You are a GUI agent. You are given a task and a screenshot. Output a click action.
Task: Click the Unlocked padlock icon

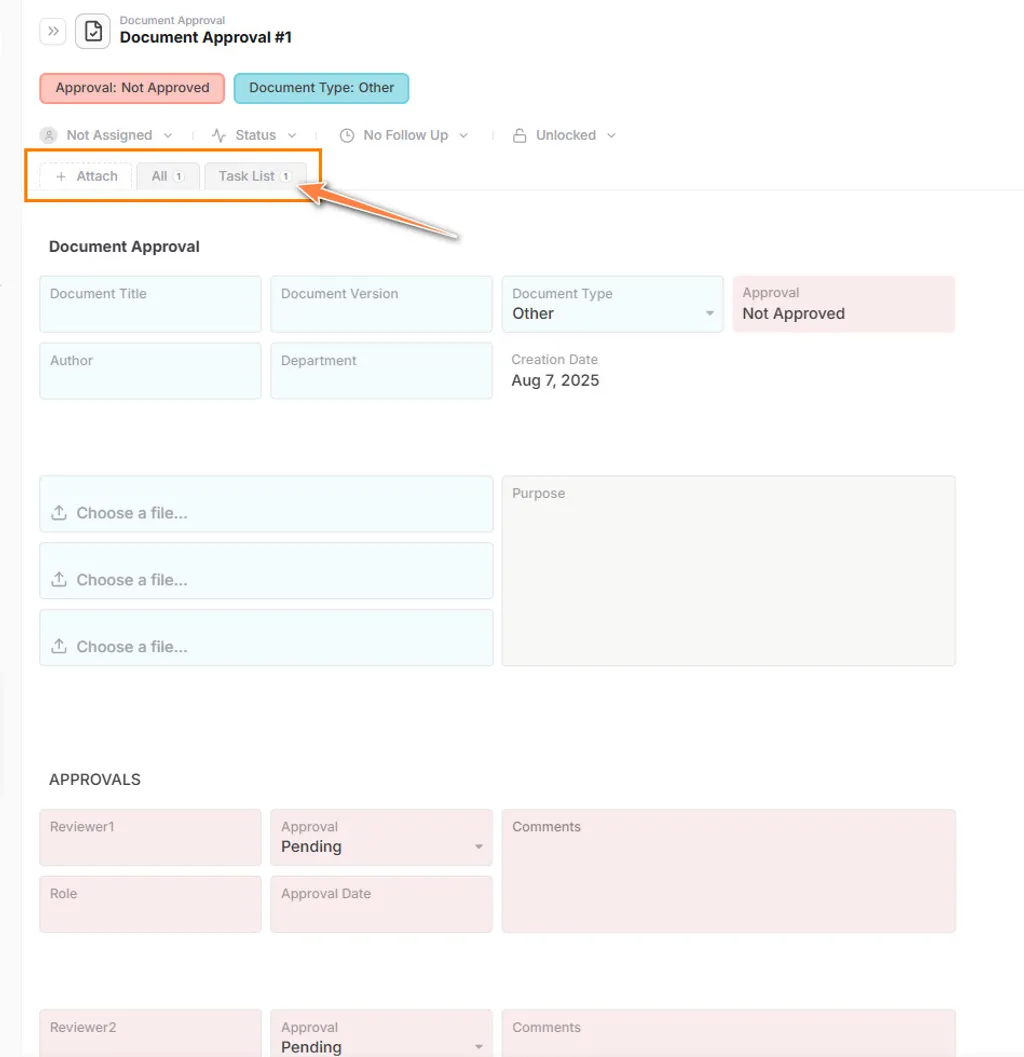pos(520,135)
